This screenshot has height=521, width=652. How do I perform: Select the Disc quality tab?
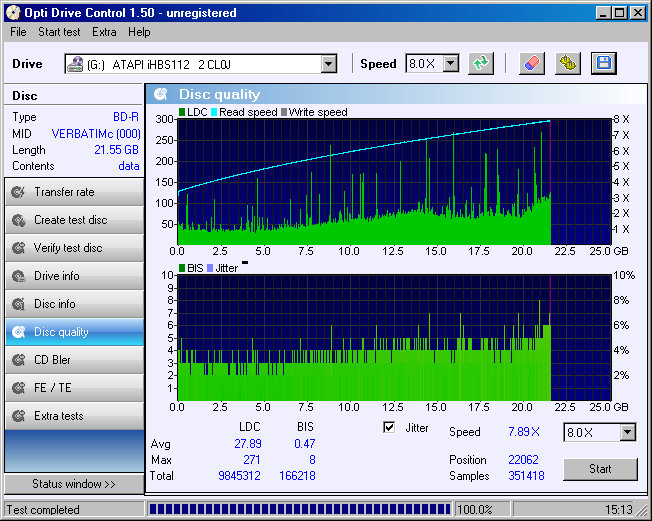click(74, 332)
